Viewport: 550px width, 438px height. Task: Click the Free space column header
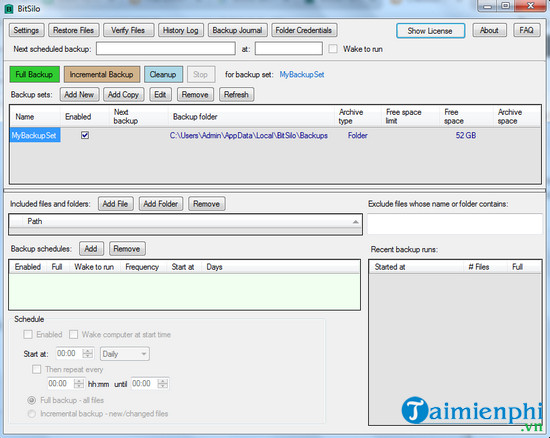pyautogui.click(x=467, y=117)
